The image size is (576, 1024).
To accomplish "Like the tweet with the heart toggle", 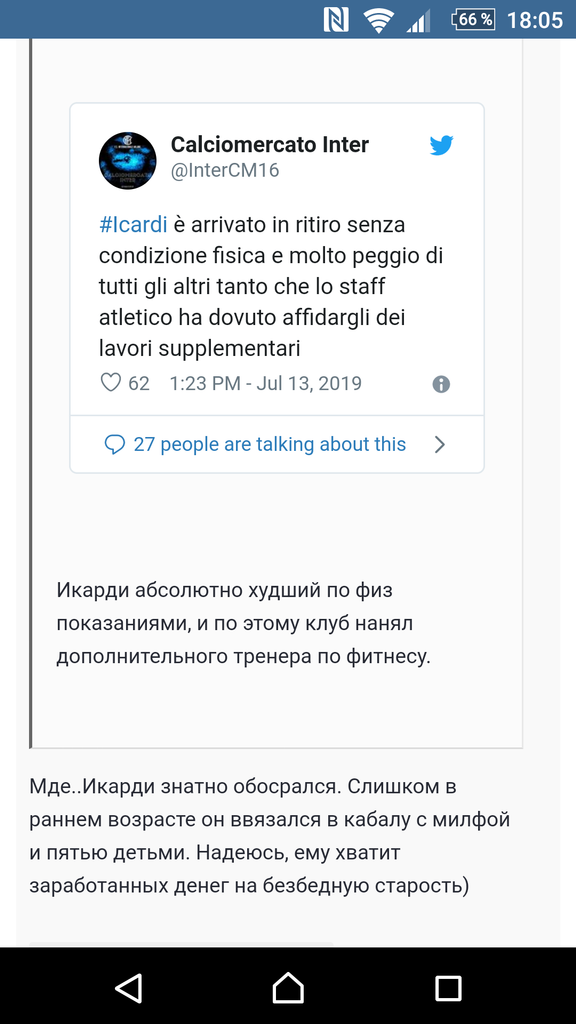I will click(x=110, y=383).
